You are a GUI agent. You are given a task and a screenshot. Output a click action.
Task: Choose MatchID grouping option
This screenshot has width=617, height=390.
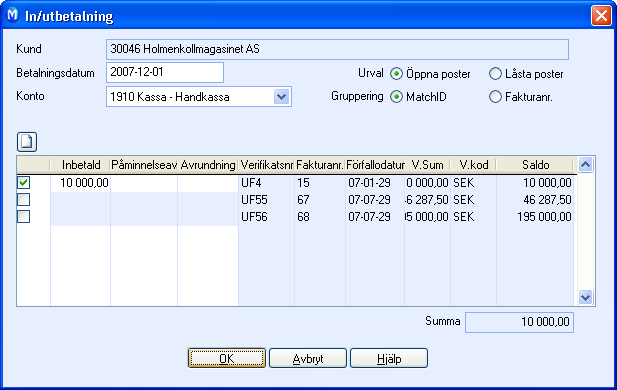click(396, 97)
